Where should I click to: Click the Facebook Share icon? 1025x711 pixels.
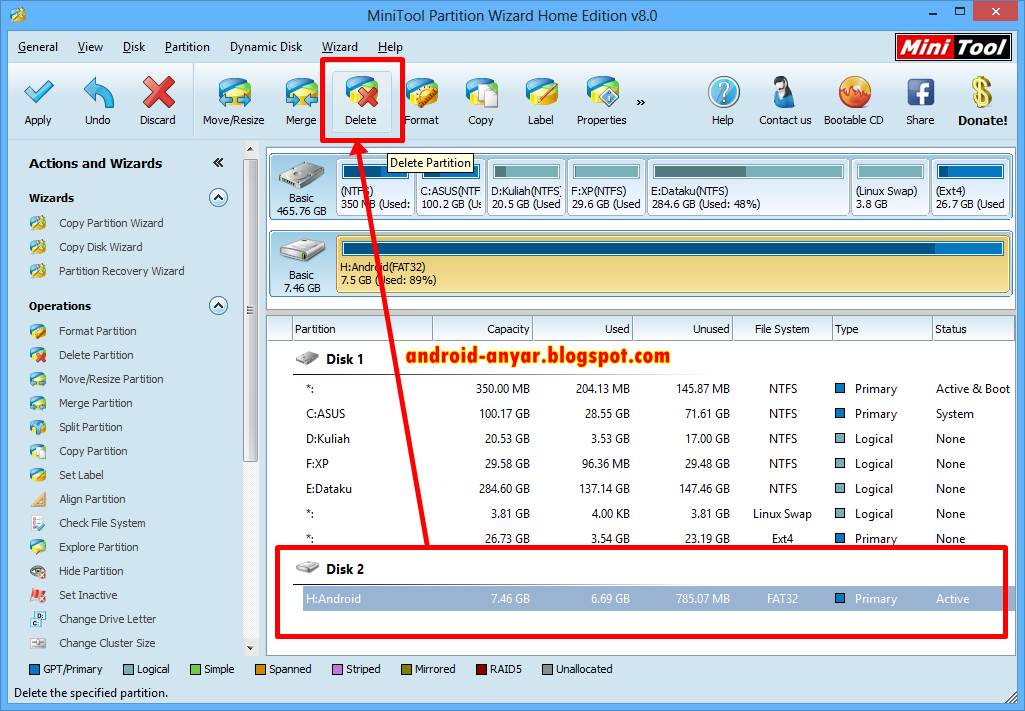tap(920, 92)
